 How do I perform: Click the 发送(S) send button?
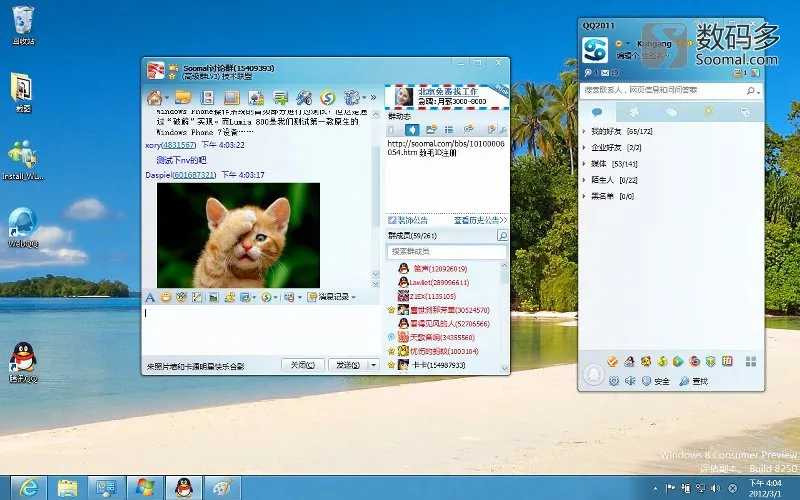pyautogui.click(x=347, y=365)
